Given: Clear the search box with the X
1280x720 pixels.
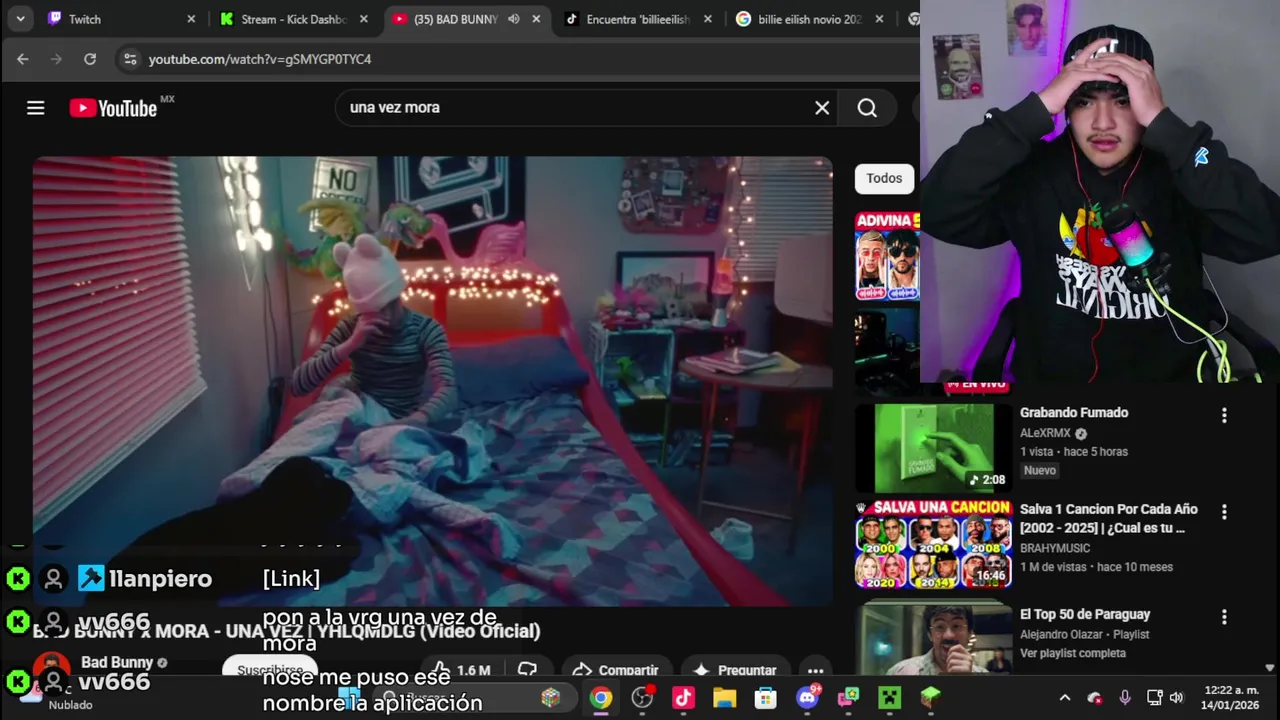Looking at the screenshot, I should (822, 108).
